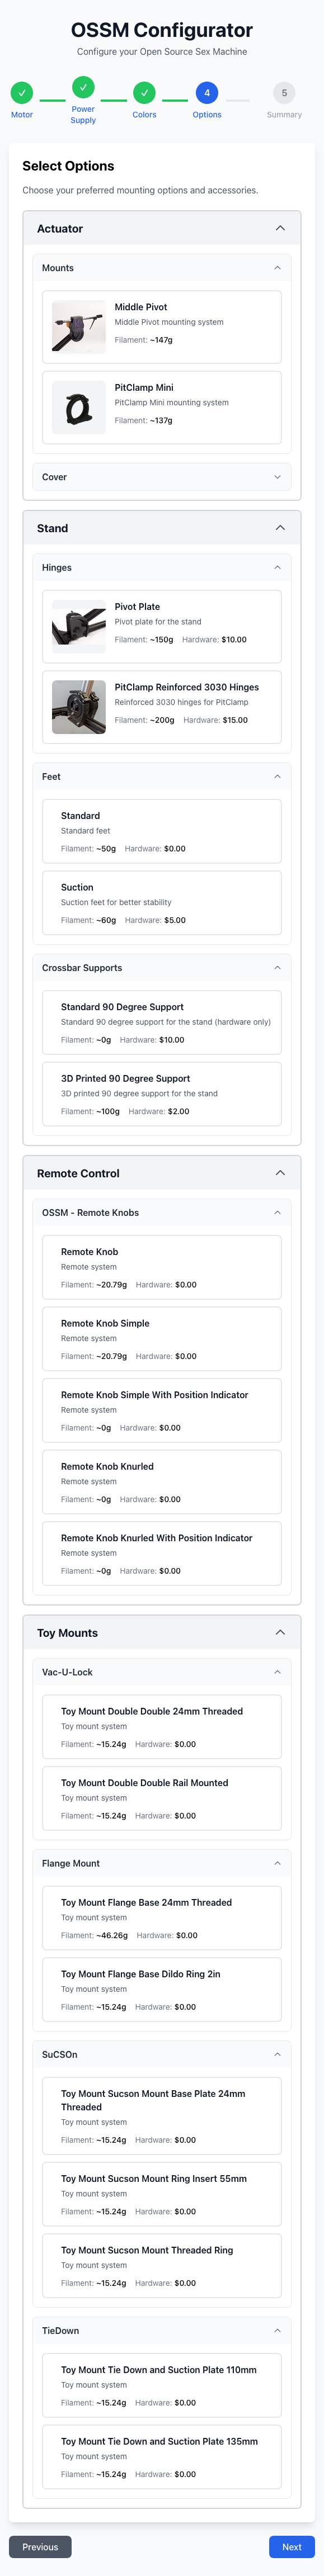Collapse the Vac-U-Lock subsection
Viewport: 324px width, 2576px height.
(x=278, y=1671)
